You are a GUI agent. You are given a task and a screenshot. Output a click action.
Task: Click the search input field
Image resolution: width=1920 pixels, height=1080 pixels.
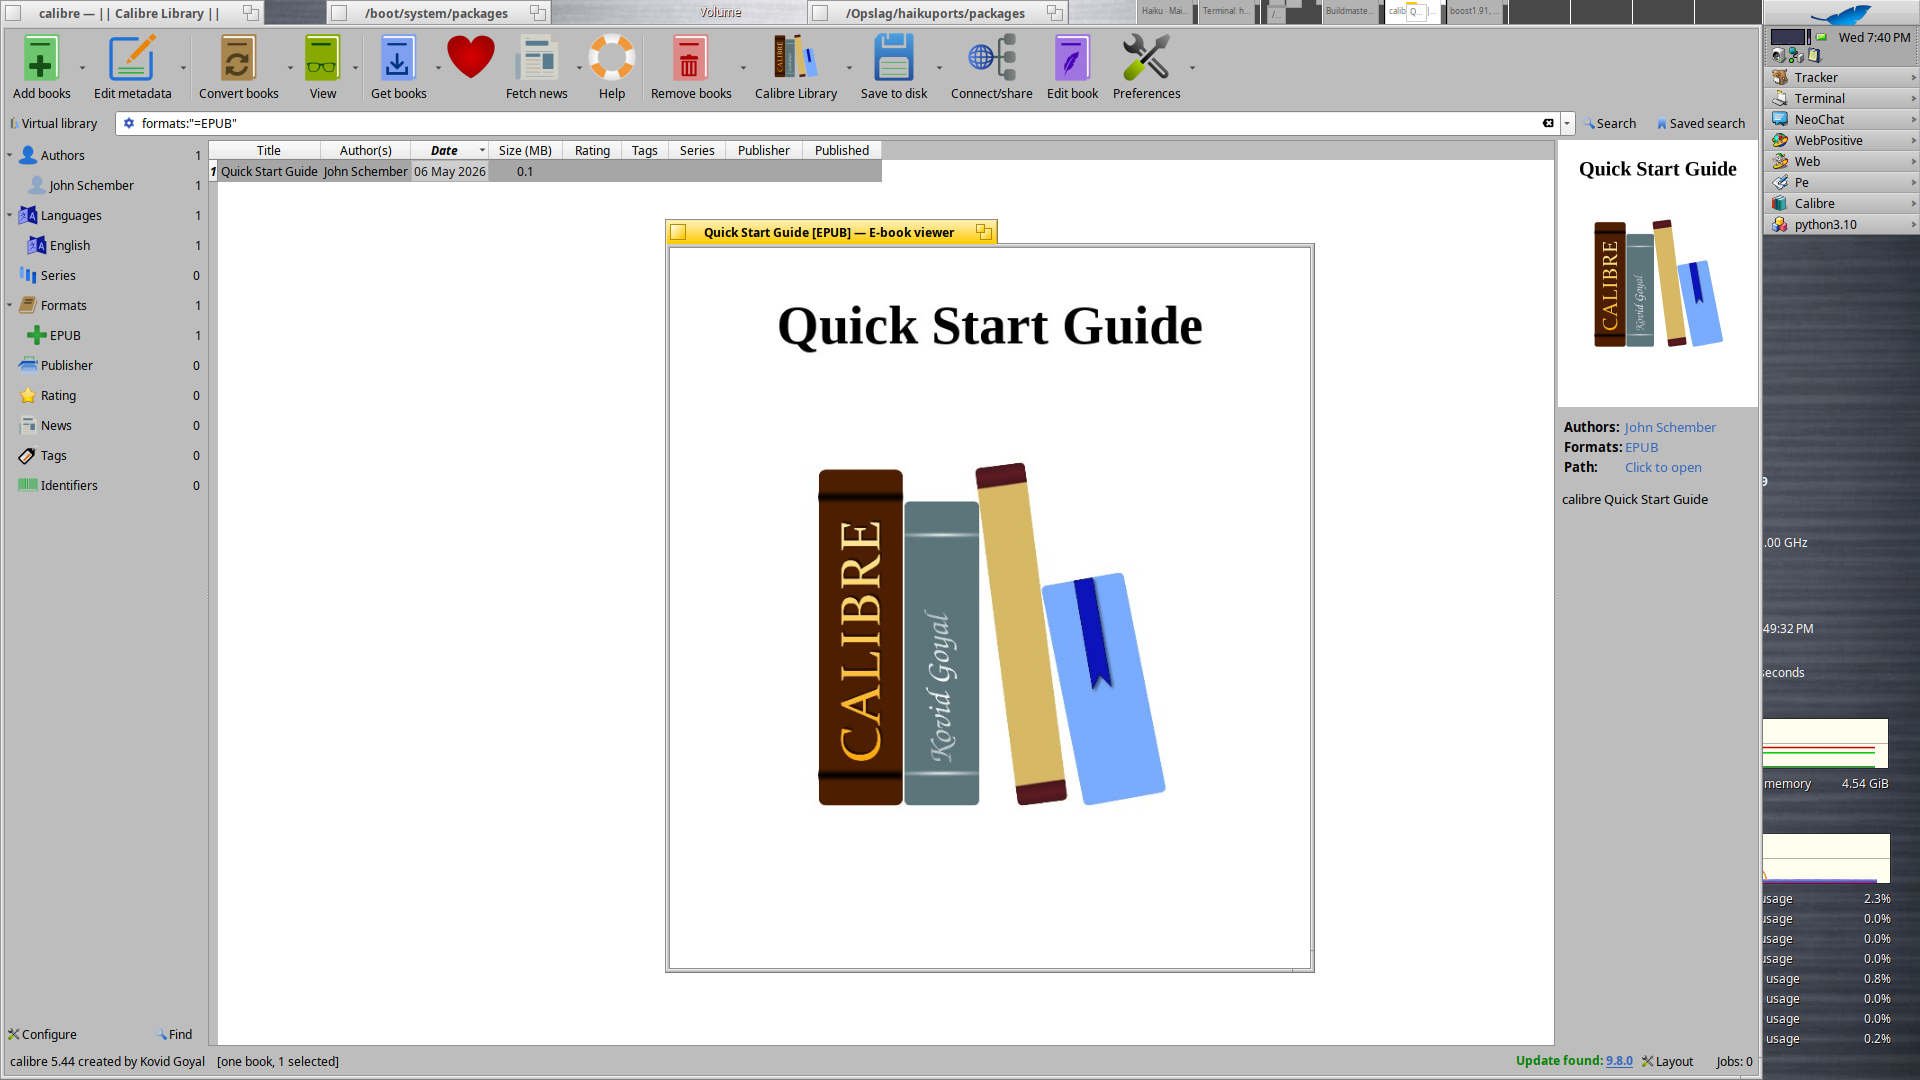pyautogui.click(x=838, y=123)
